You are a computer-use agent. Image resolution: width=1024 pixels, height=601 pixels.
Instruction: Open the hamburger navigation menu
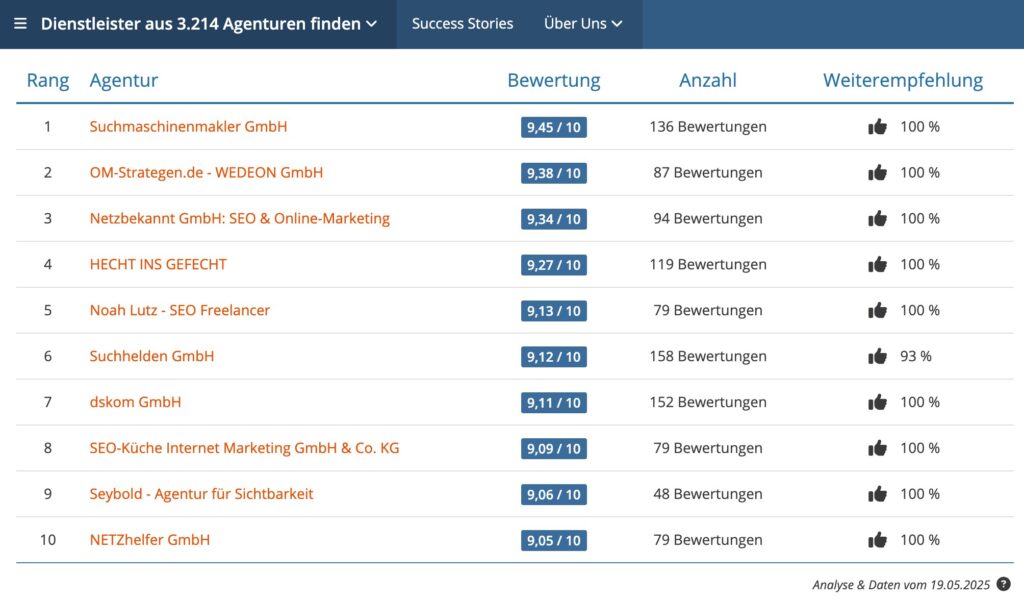(20, 24)
